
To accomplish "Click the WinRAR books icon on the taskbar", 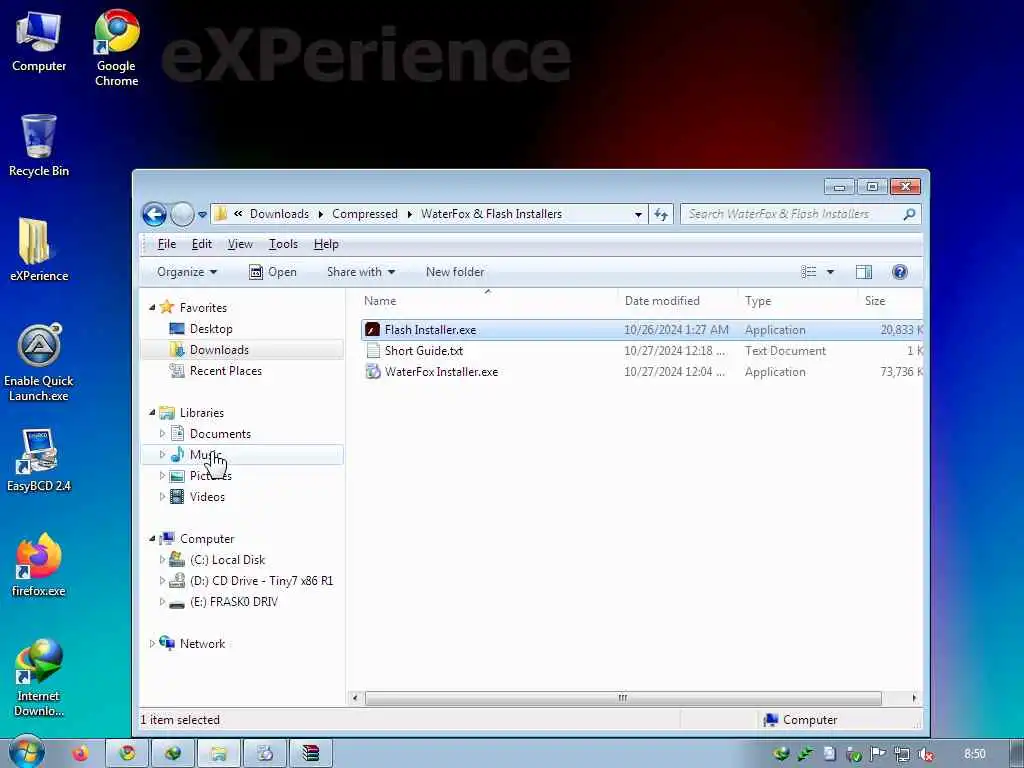I will (311, 754).
